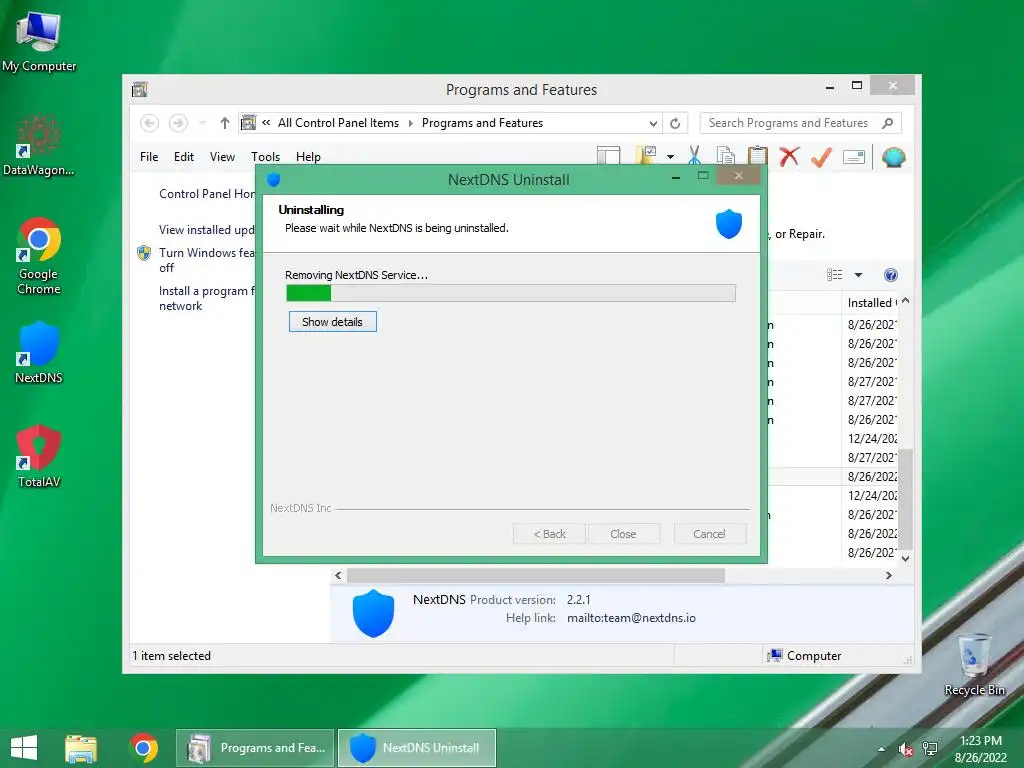Click NextDNS Uninstall title bar shield icon

[274, 180]
